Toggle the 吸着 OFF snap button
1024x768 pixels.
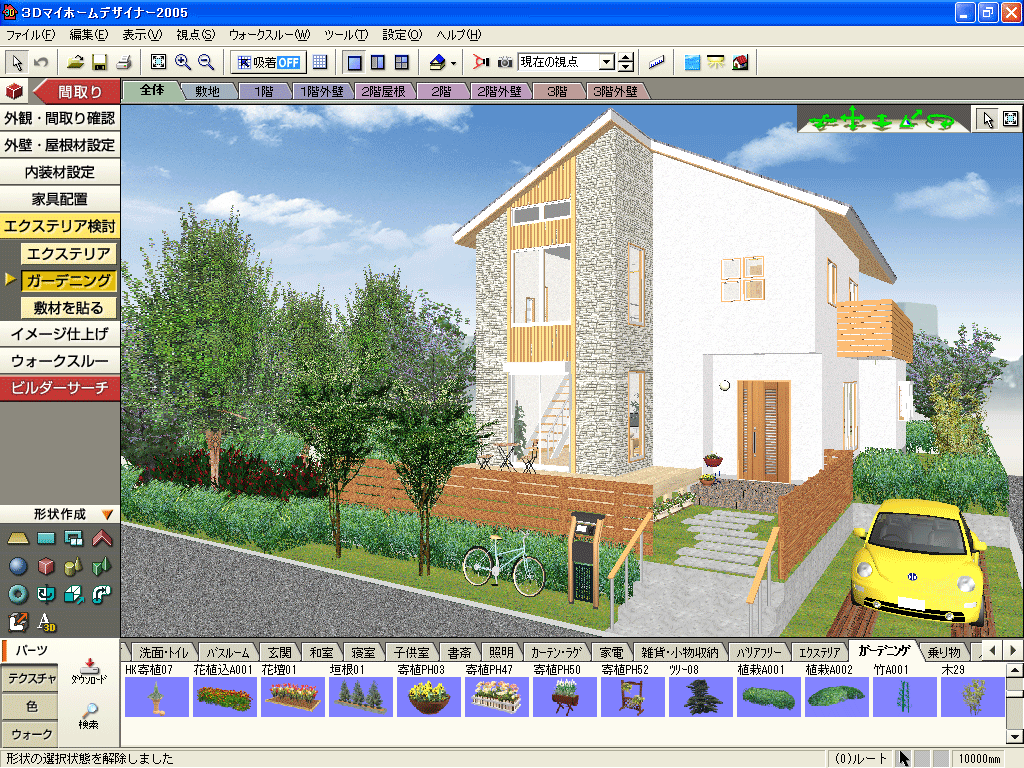pos(270,62)
